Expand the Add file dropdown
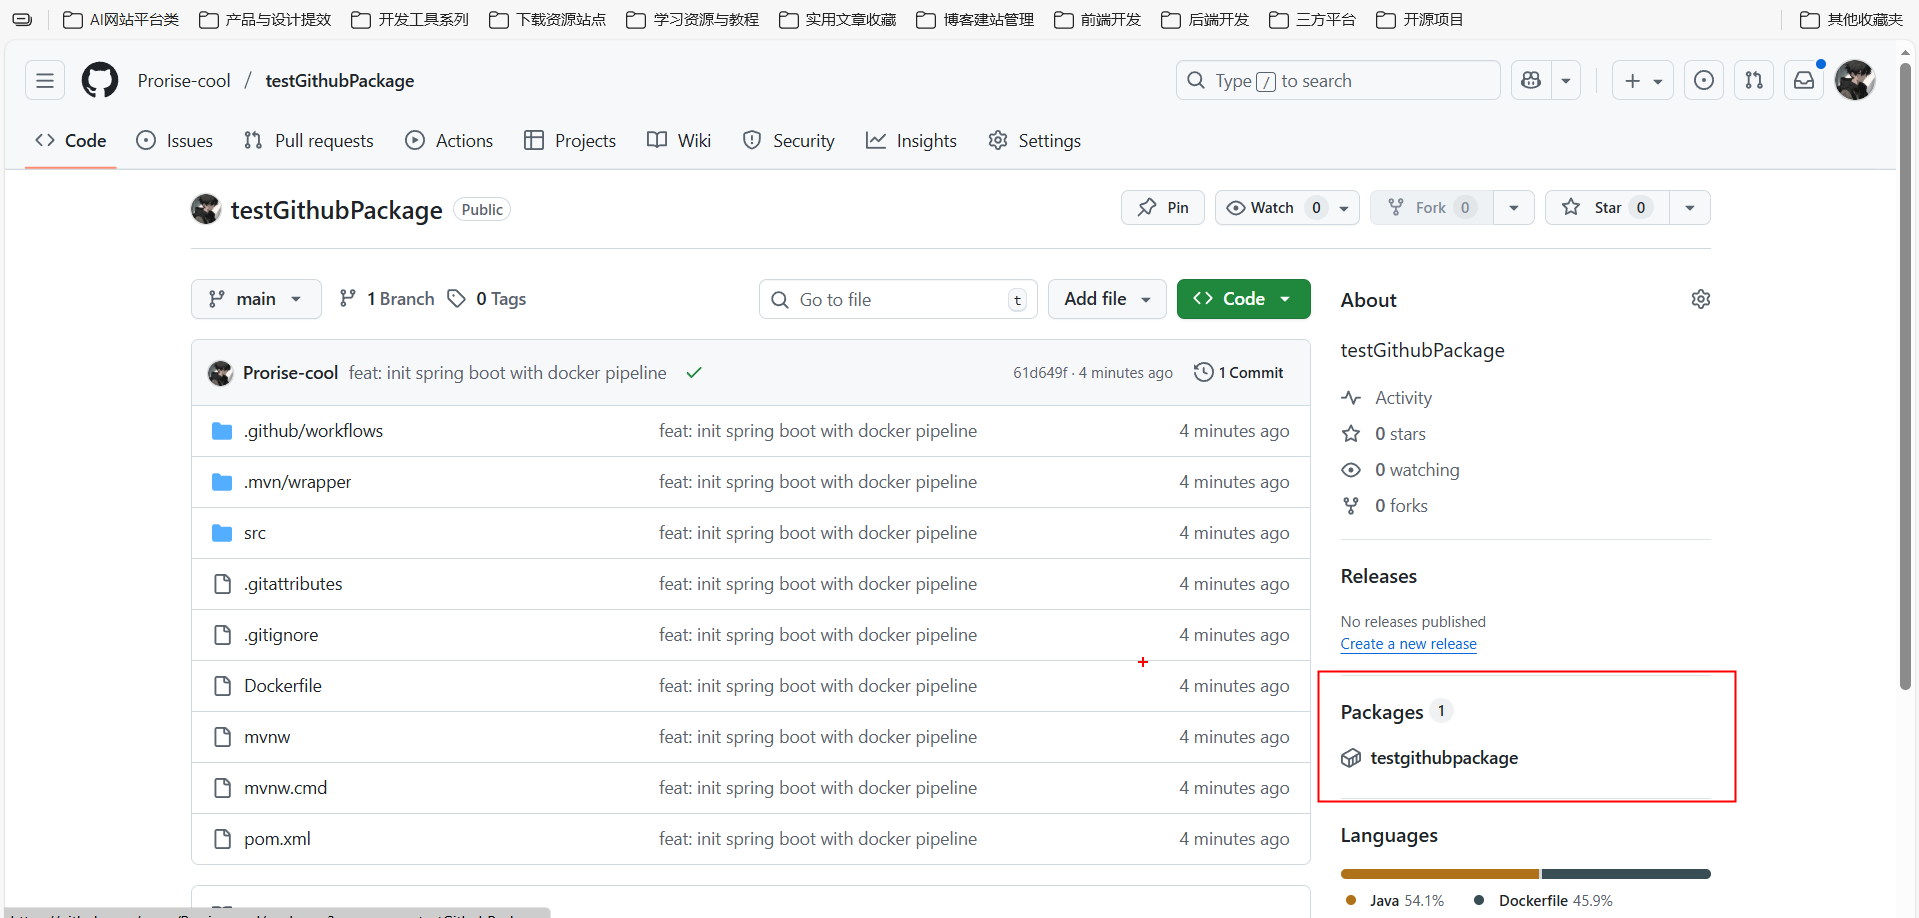The height and width of the screenshot is (918, 1919). click(x=1106, y=299)
